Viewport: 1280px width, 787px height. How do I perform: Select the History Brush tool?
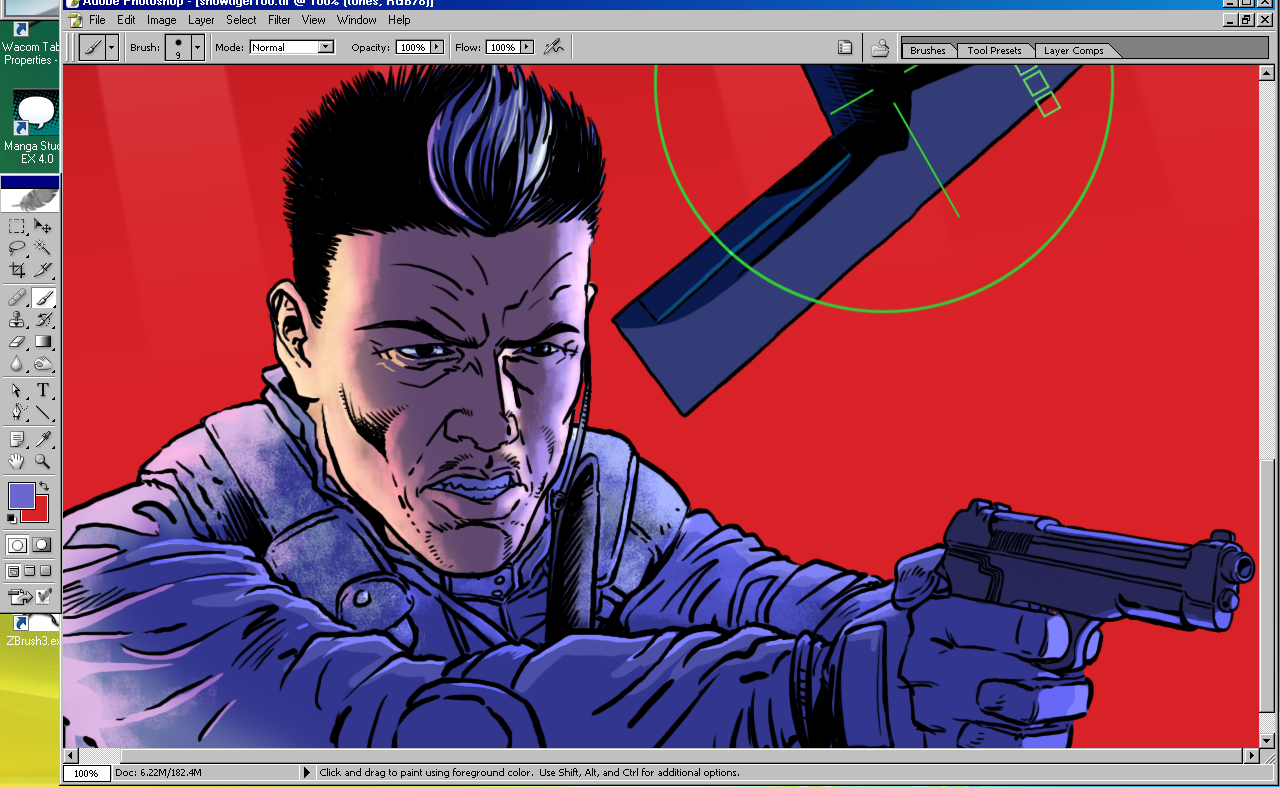[x=43, y=320]
